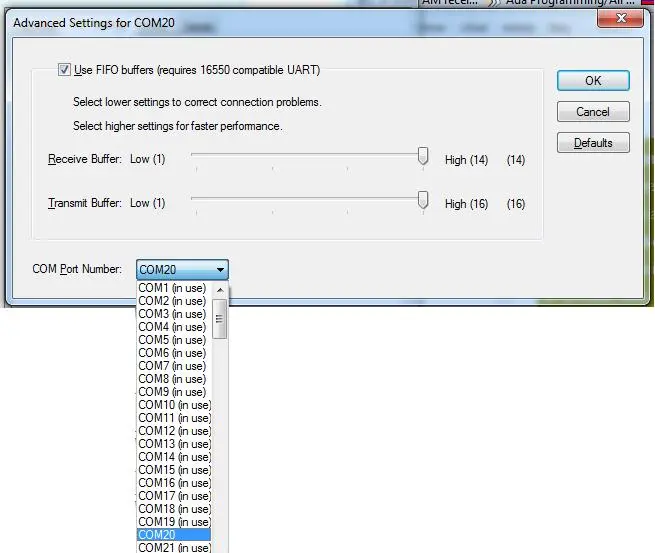Select COM18 (in use) from the list
Image resolution: width=655 pixels, height=553 pixels.
tap(174, 509)
